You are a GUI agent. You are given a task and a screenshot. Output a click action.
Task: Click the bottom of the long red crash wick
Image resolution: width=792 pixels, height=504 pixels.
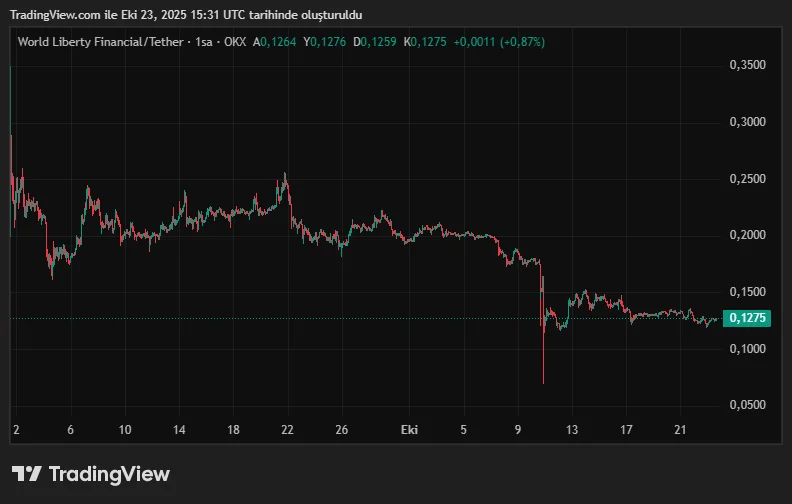[543, 381]
